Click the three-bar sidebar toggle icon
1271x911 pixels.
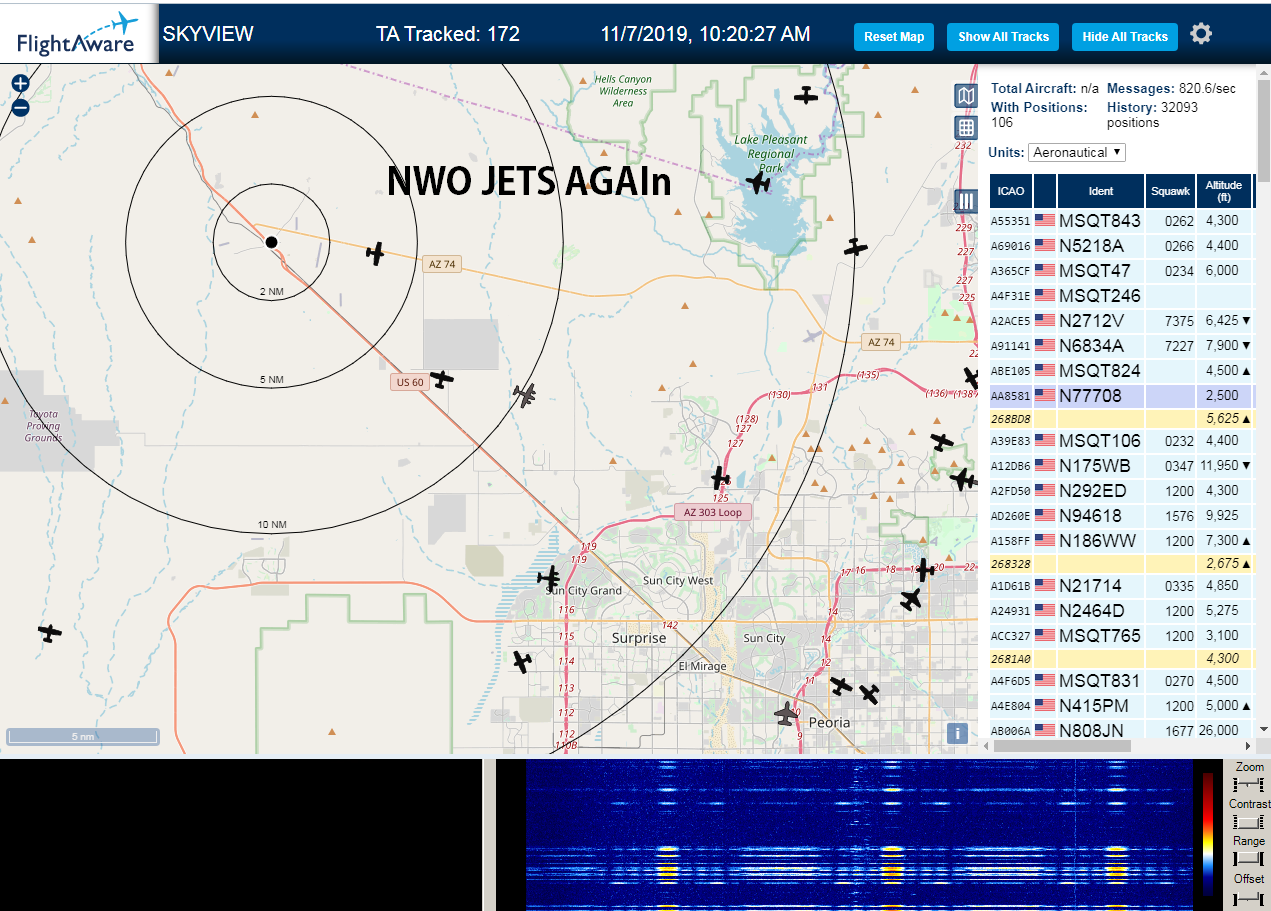[966, 200]
